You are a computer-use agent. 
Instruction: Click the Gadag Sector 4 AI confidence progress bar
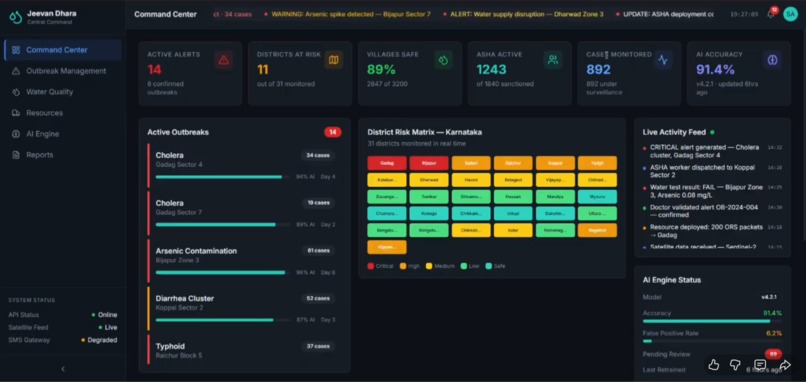pyautogui.click(x=222, y=177)
